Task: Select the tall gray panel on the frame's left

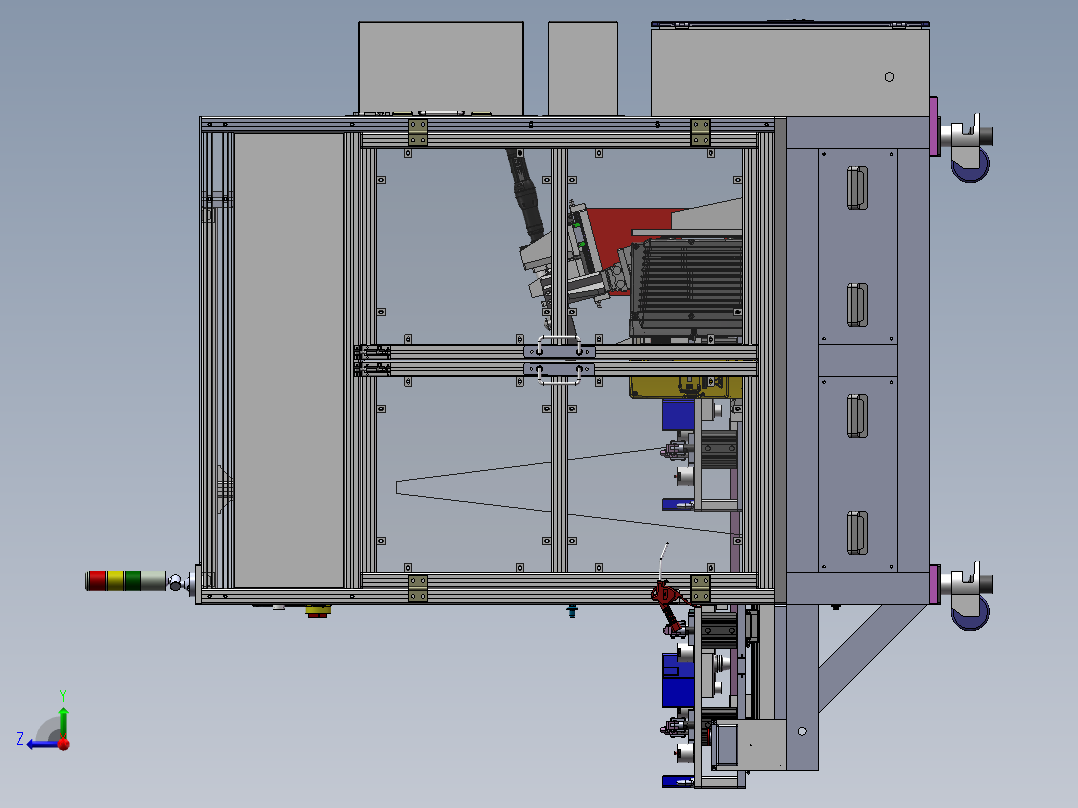Action: click(x=289, y=360)
